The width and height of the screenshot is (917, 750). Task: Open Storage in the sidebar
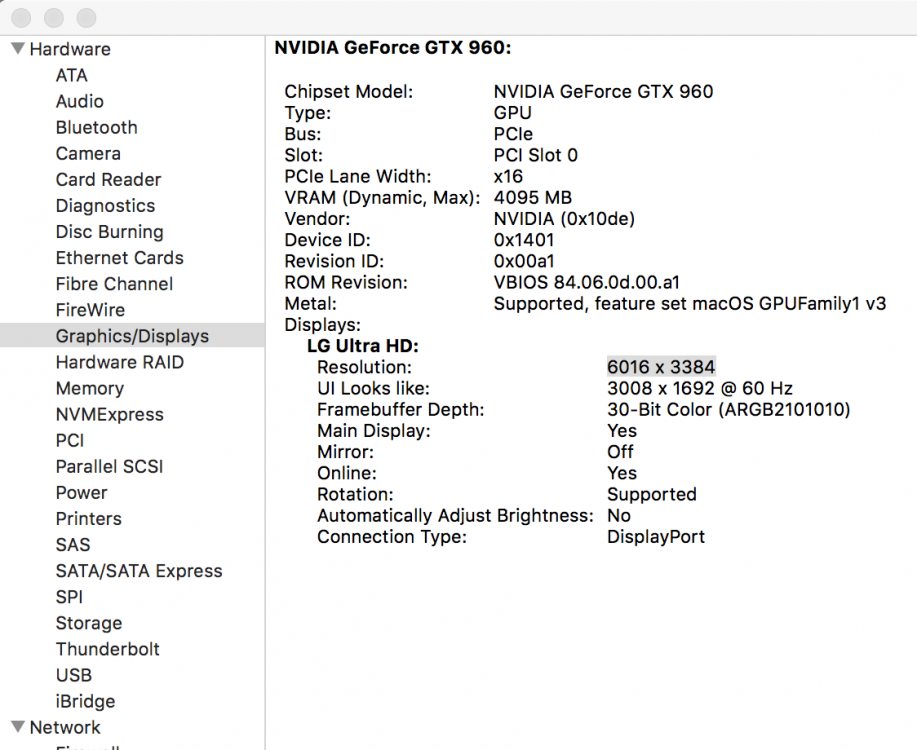pyautogui.click(x=89, y=623)
